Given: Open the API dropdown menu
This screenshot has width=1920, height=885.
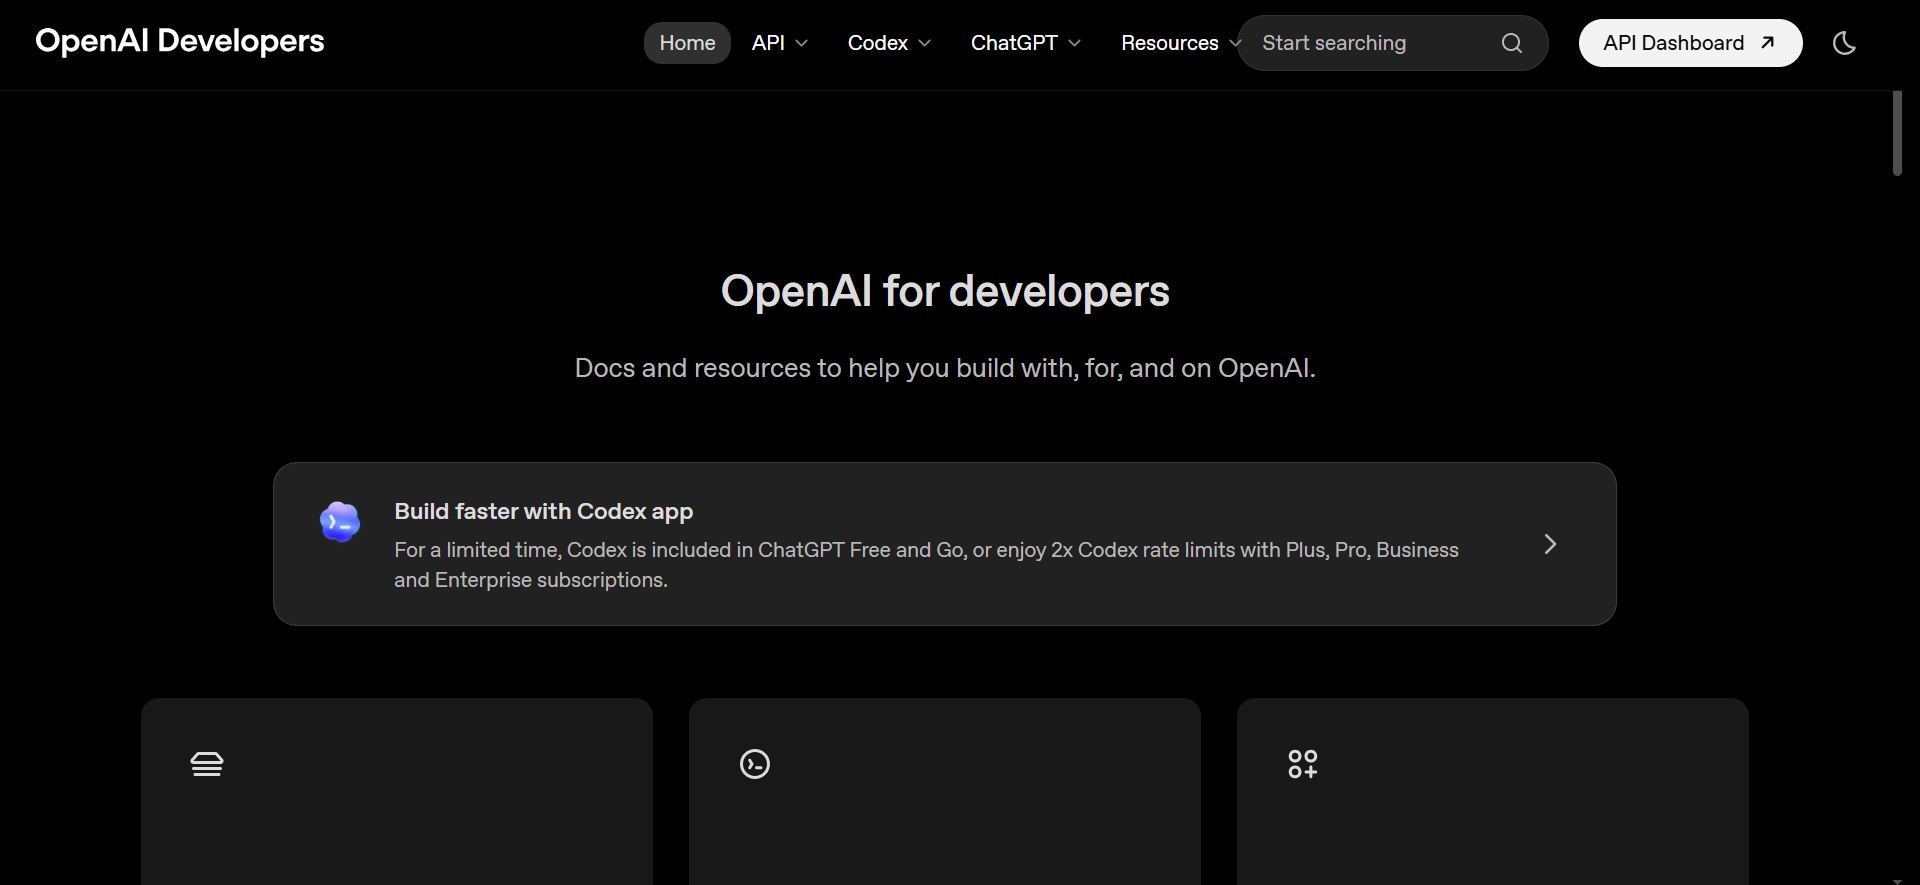Looking at the screenshot, I should pos(780,43).
